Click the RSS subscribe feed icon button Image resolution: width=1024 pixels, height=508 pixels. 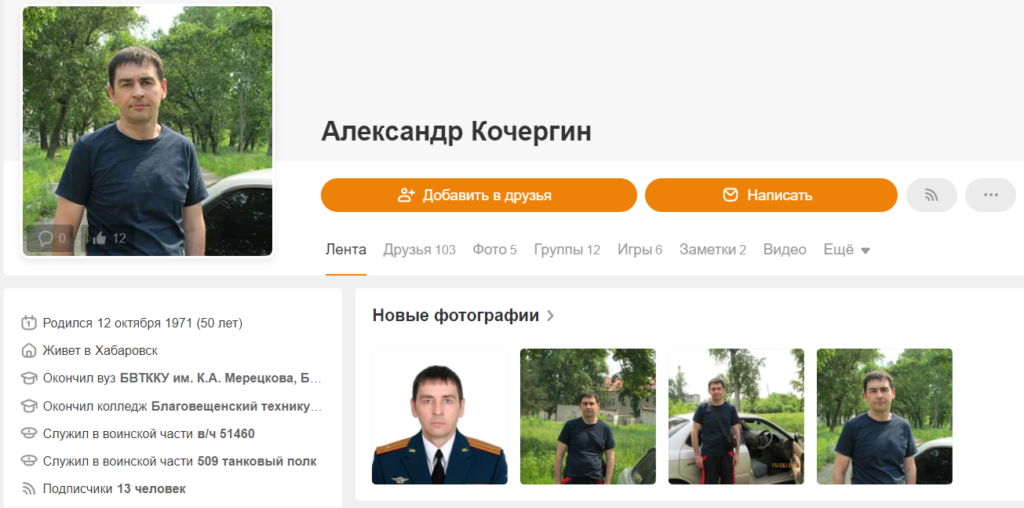931,195
